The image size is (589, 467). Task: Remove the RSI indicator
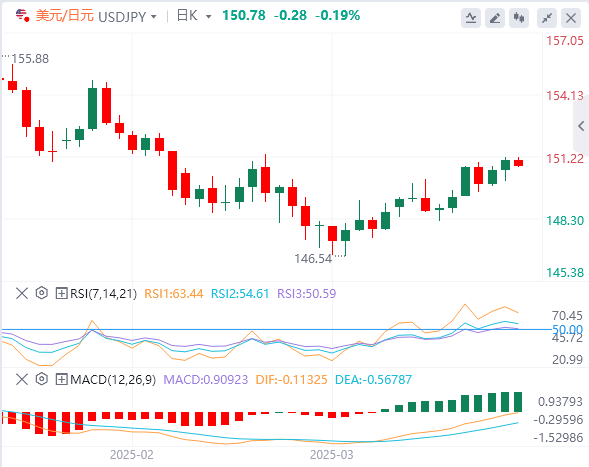click(22, 293)
